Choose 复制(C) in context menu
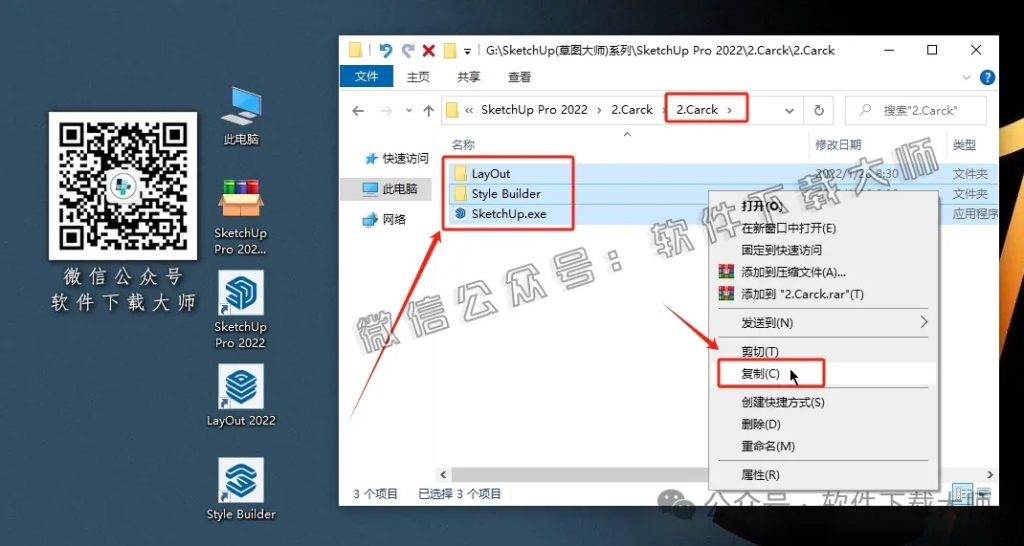This screenshot has width=1024, height=546. click(761, 374)
